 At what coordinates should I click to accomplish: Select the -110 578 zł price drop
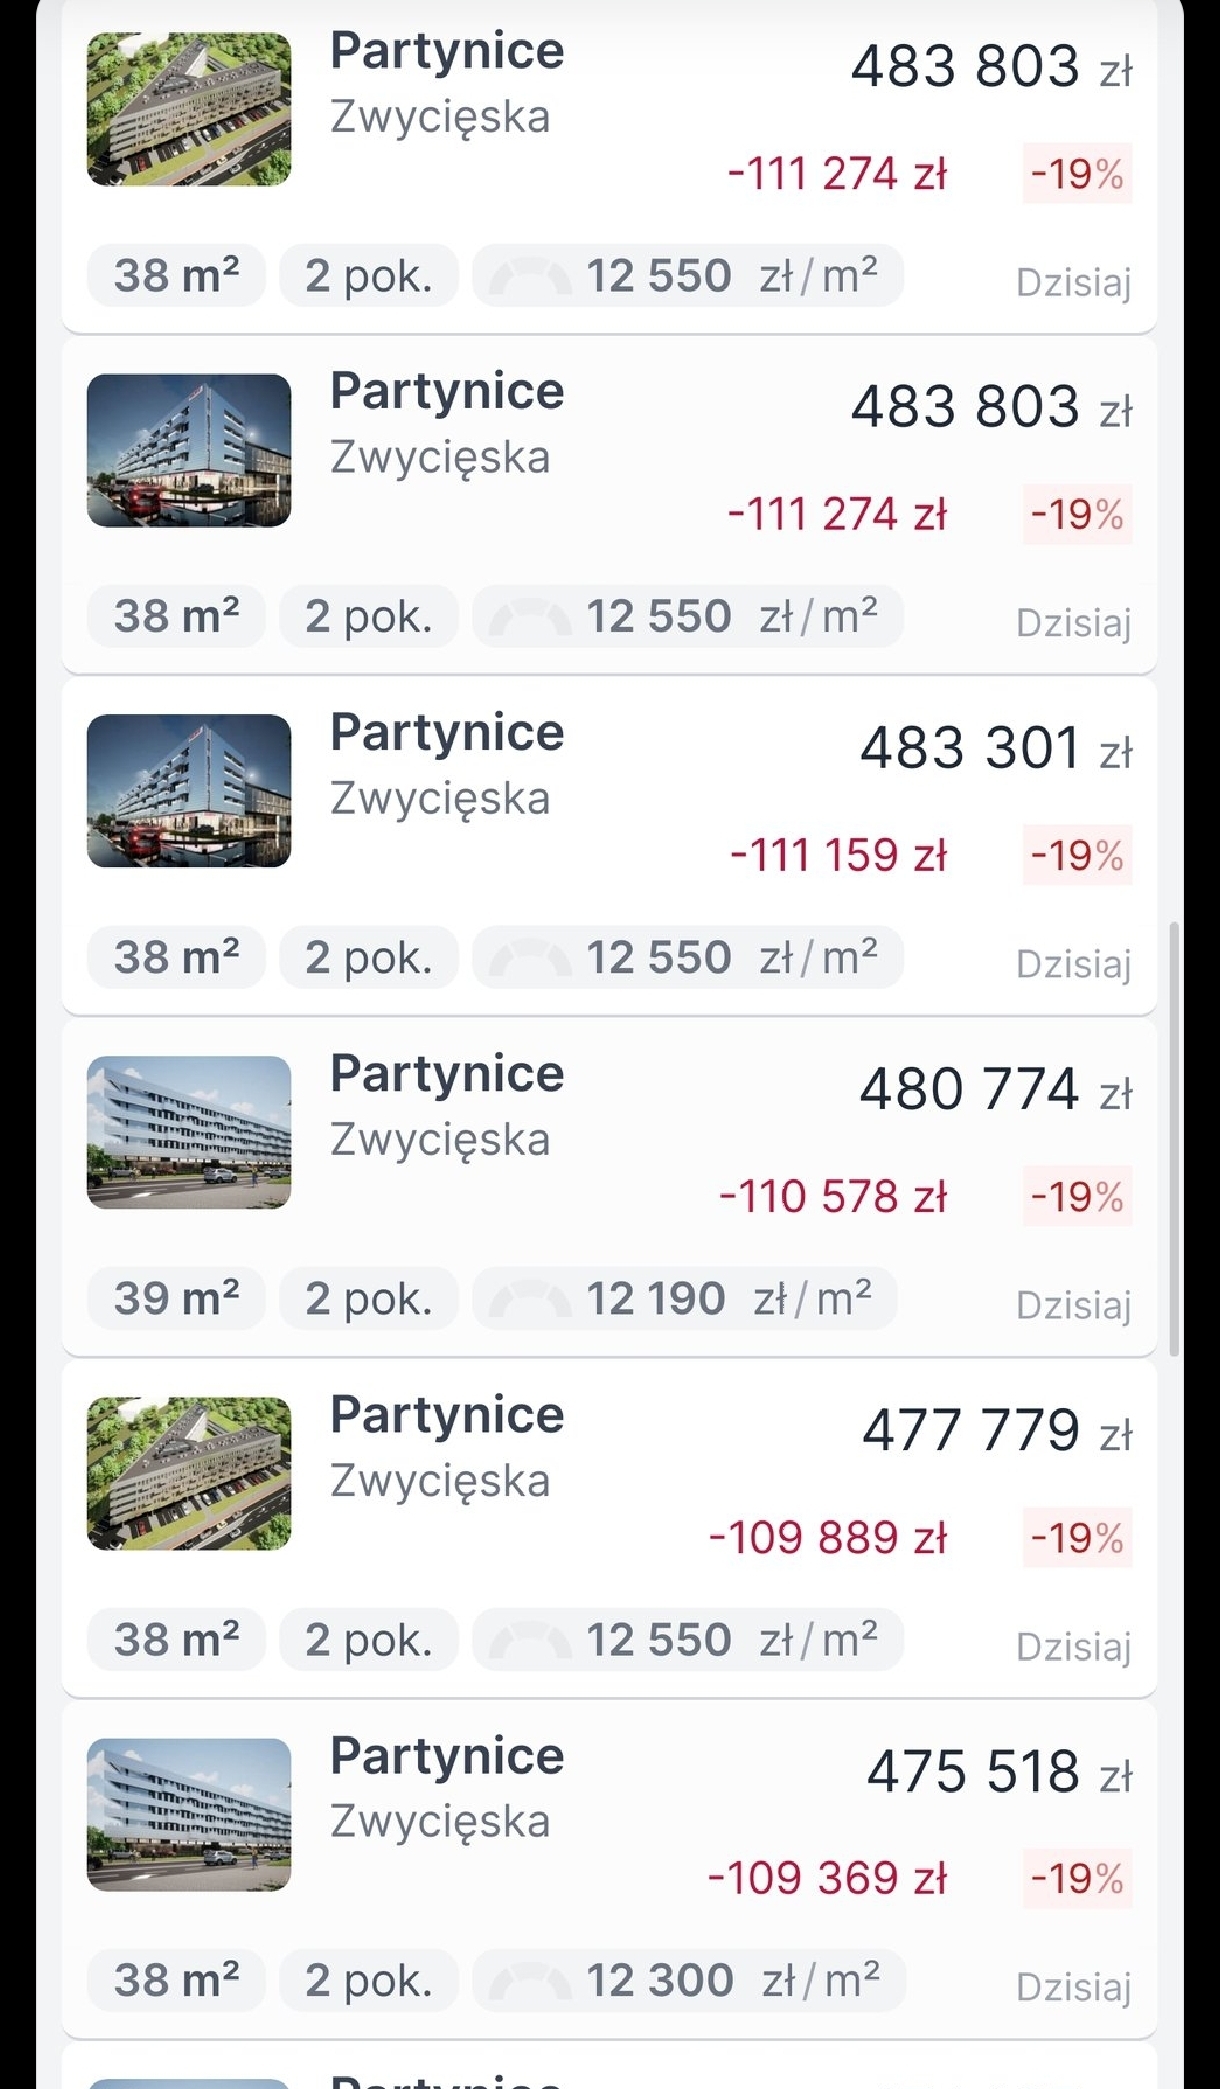[833, 1196]
